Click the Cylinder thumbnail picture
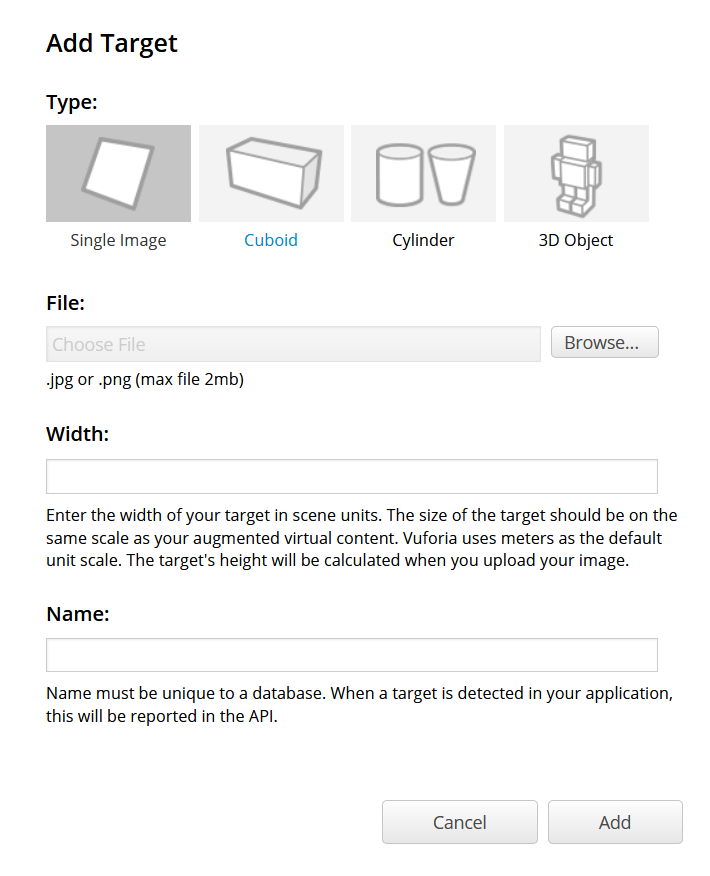Viewport: 710px width, 876px height. point(423,173)
